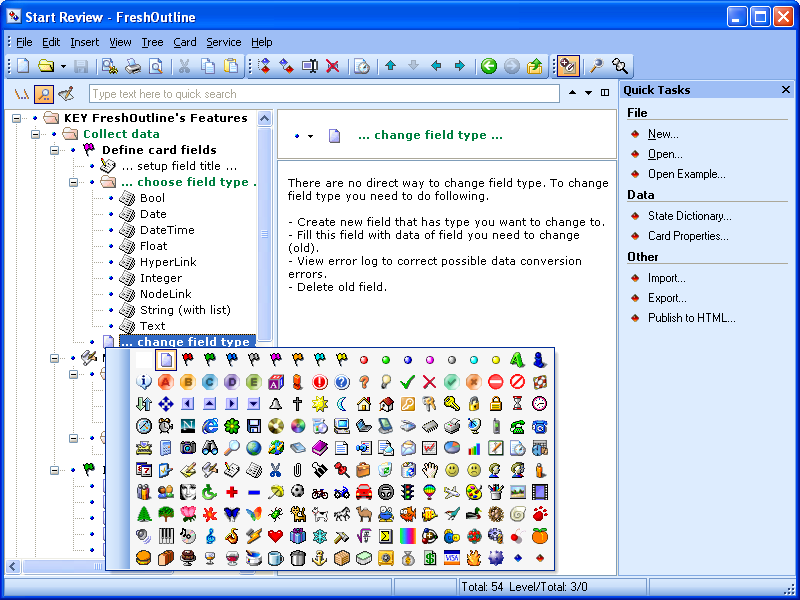The width and height of the screenshot is (800, 600).
Task: Pick the Internet Explorer icon in the palette
Action: click(210, 426)
